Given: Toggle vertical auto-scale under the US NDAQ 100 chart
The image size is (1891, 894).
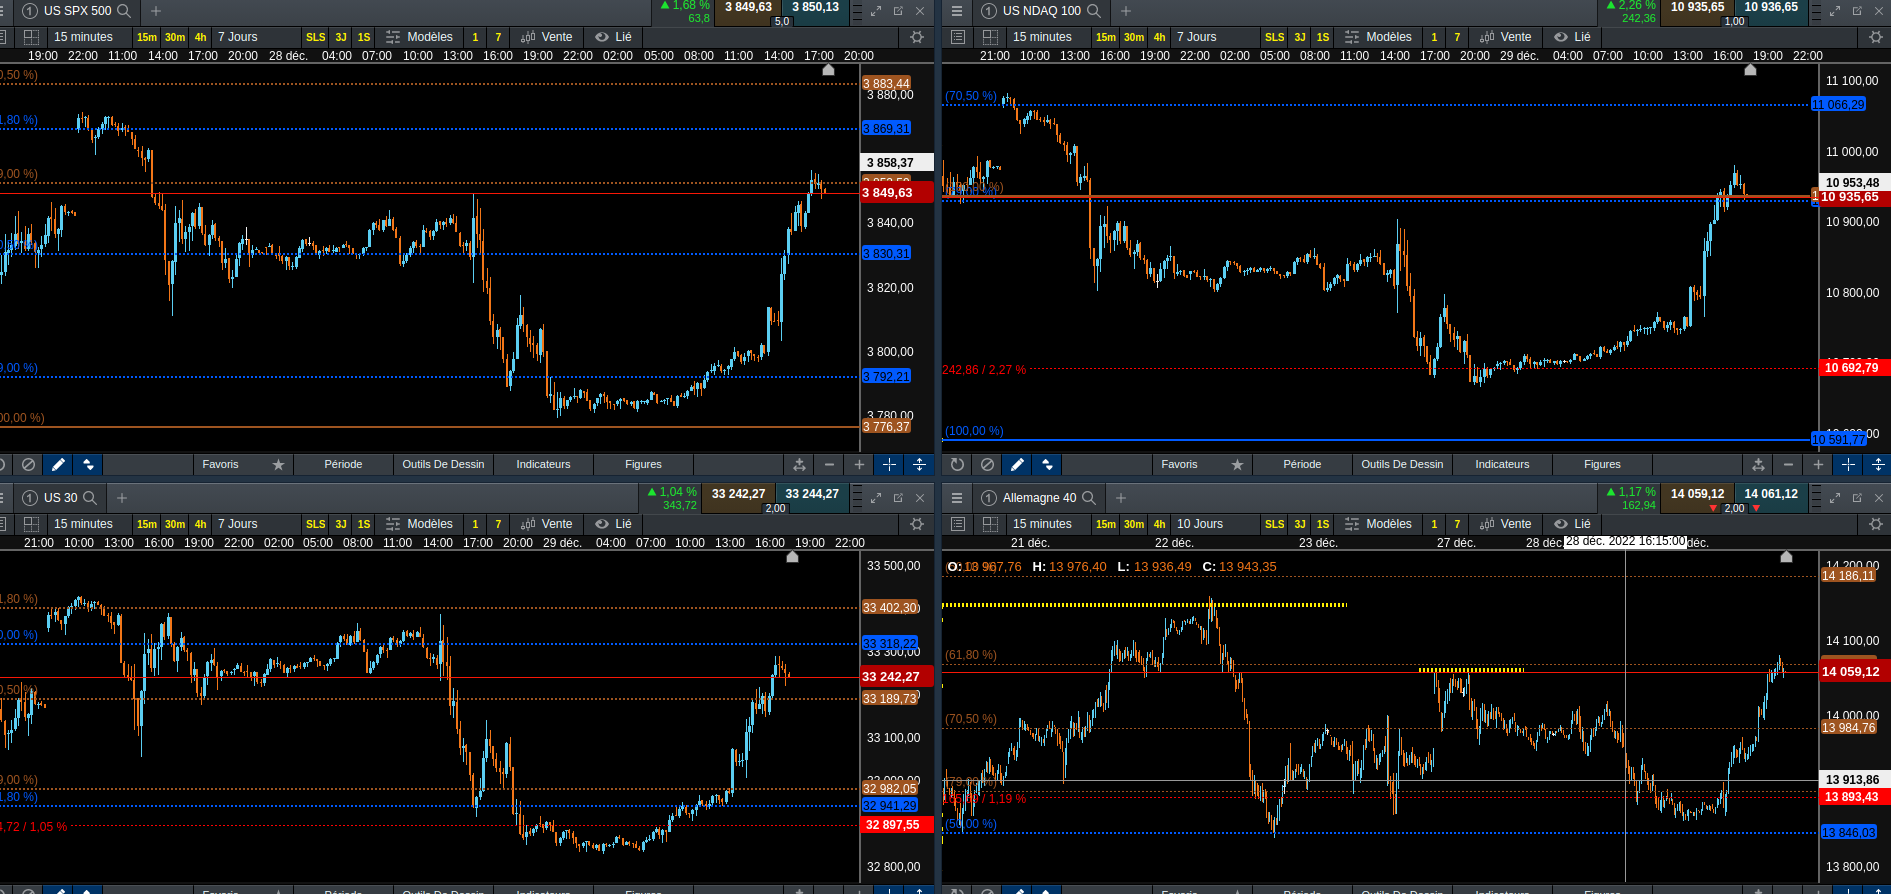Looking at the screenshot, I should pyautogui.click(x=1878, y=464).
